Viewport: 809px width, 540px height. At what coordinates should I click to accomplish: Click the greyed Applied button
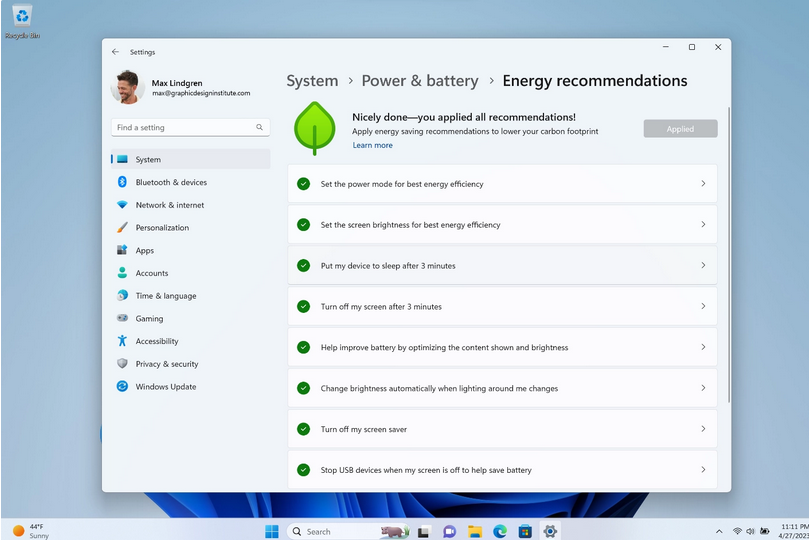tap(680, 129)
